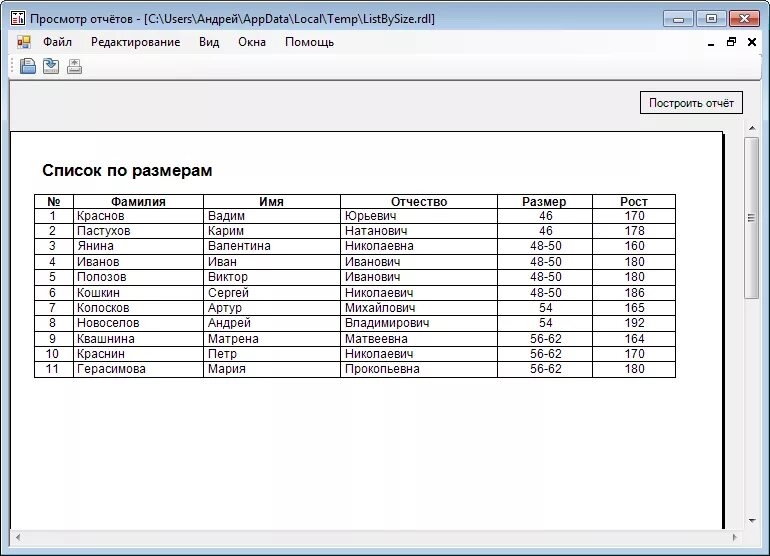Viewport: 770px width, 556px height.
Task: Select the surname cell Янина
Action: coord(138,246)
